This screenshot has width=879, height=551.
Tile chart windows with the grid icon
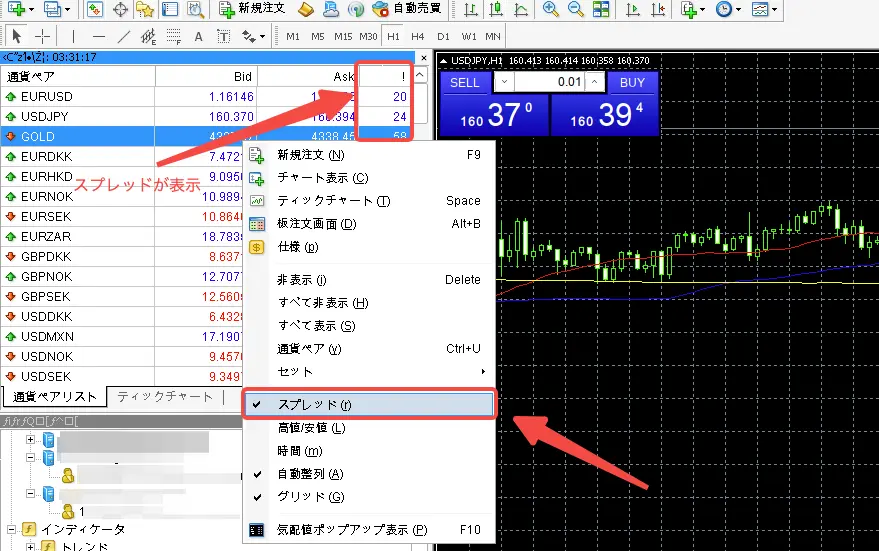pos(601,9)
